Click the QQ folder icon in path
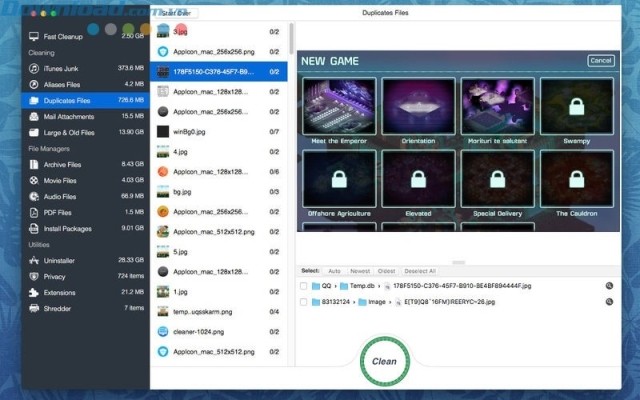 (x=316, y=286)
